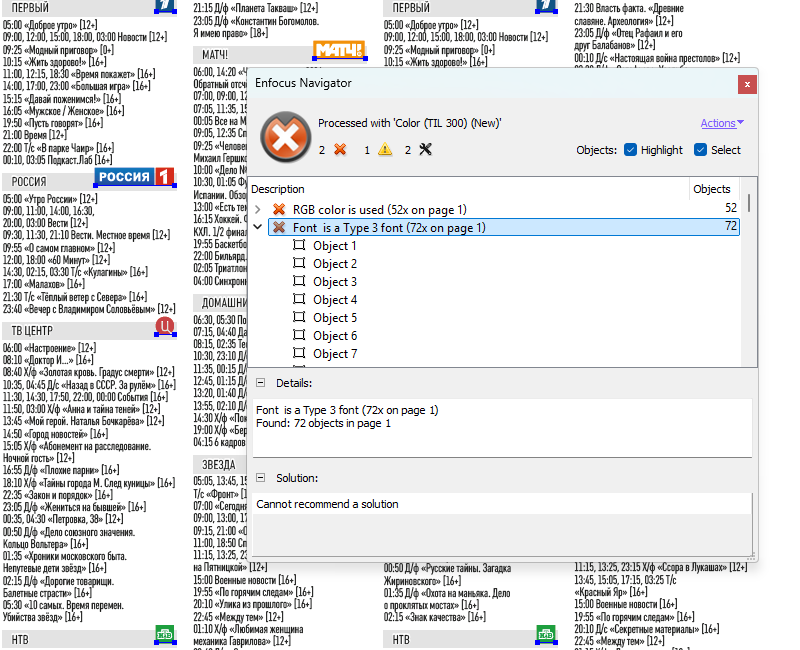Click the Object 5 frame icon
The height and width of the screenshot is (650, 800).
click(x=299, y=317)
